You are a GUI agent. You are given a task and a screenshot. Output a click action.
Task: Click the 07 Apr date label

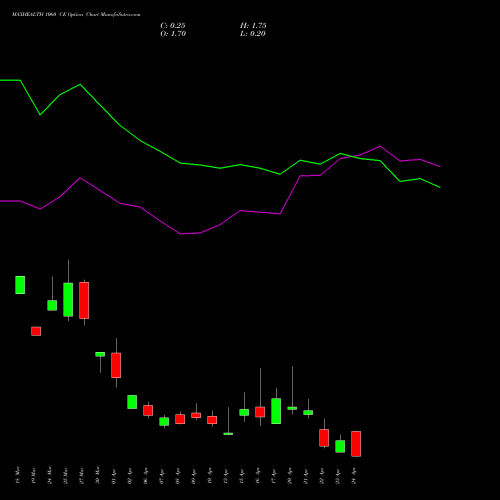click(x=162, y=475)
